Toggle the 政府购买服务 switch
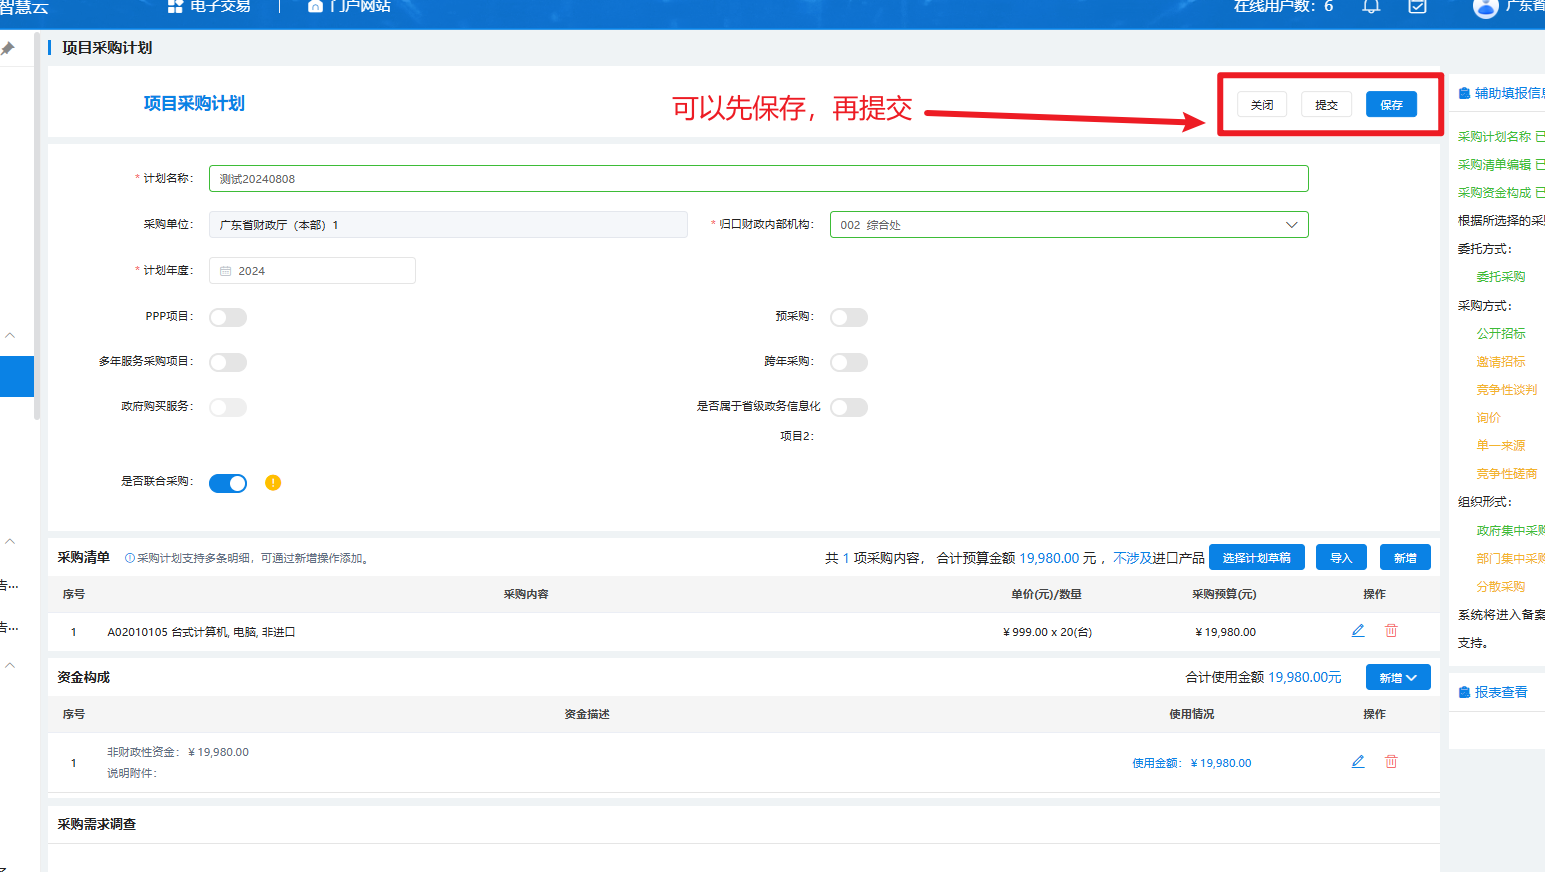Viewport: 1545px width, 872px height. 228,407
